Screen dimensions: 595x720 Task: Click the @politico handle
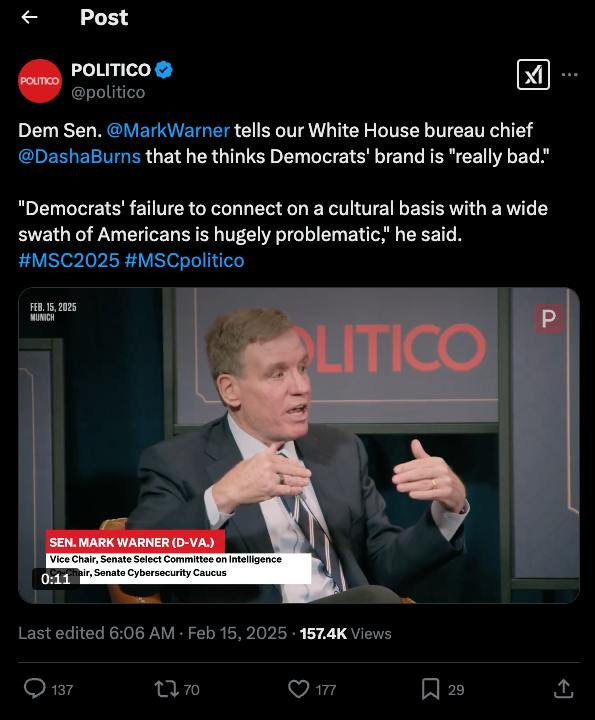[108, 92]
